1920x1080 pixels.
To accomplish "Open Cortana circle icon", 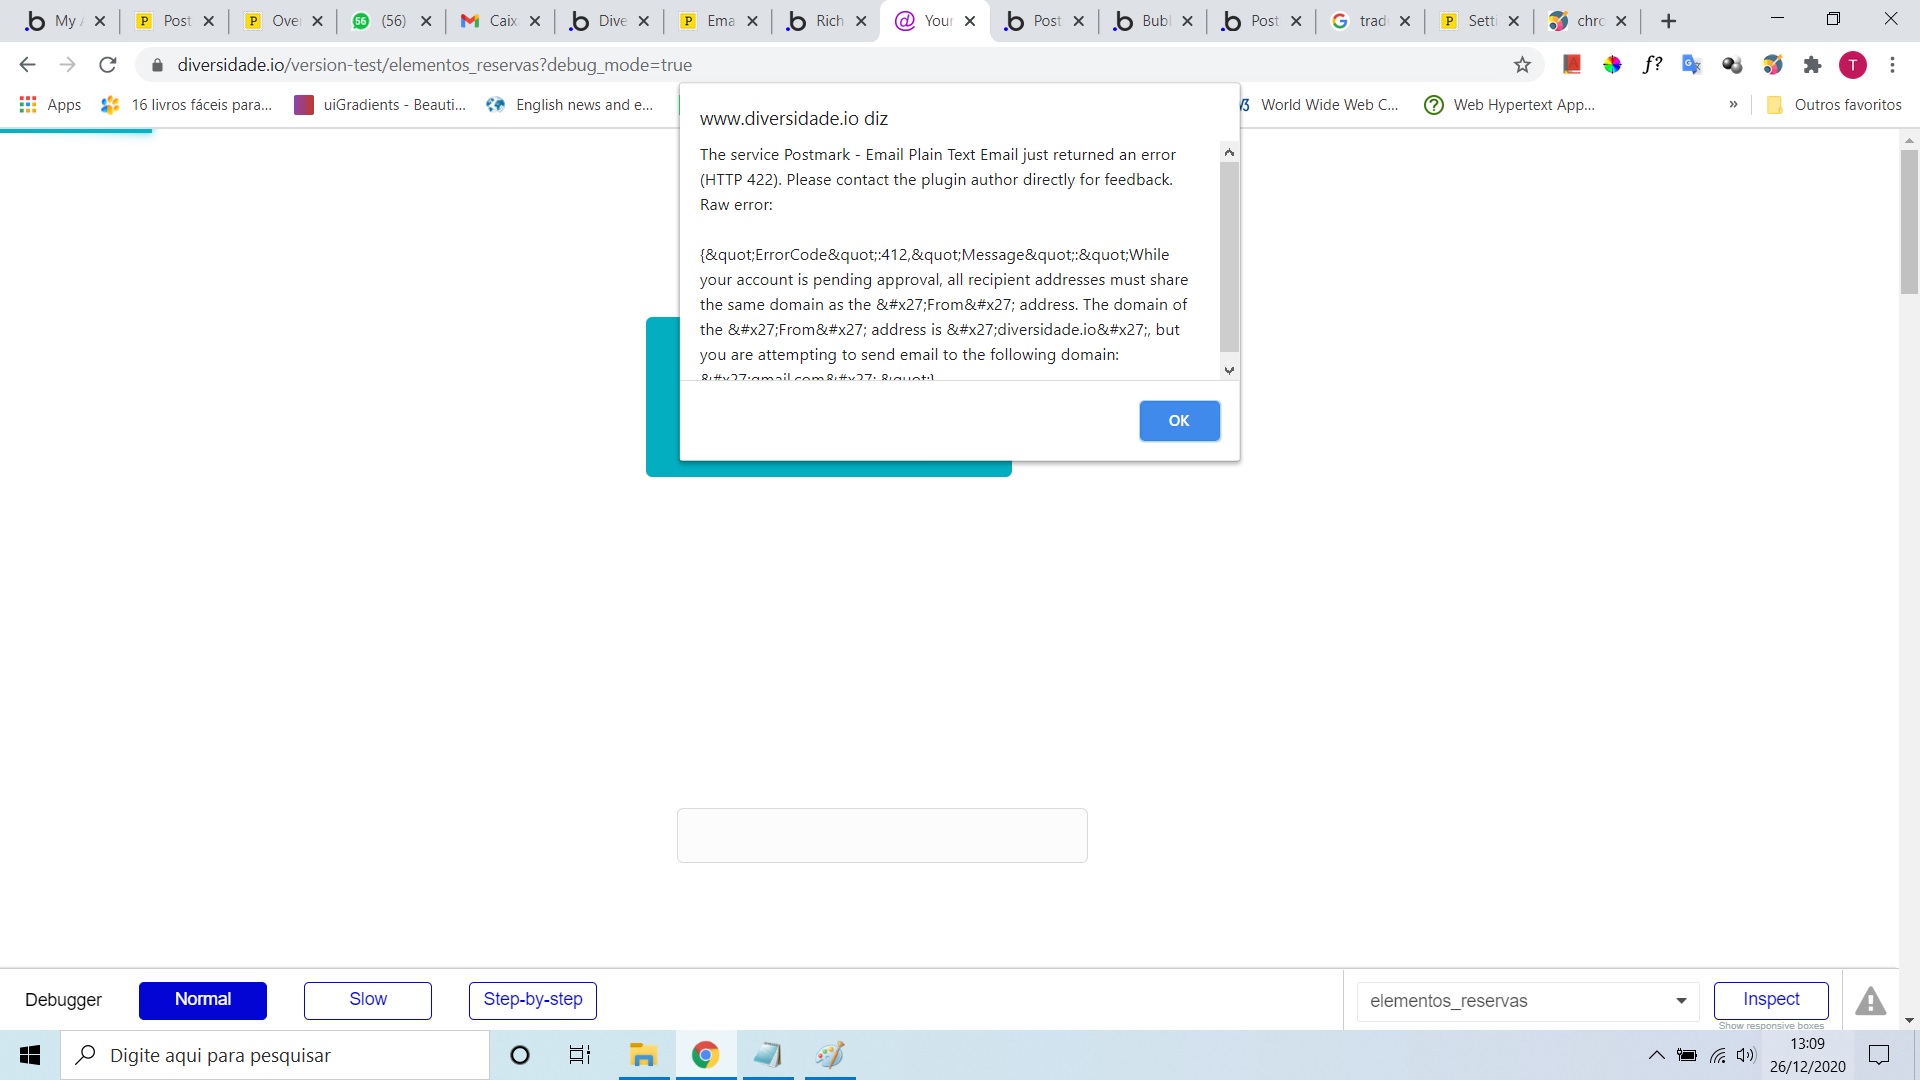I will point(520,1055).
